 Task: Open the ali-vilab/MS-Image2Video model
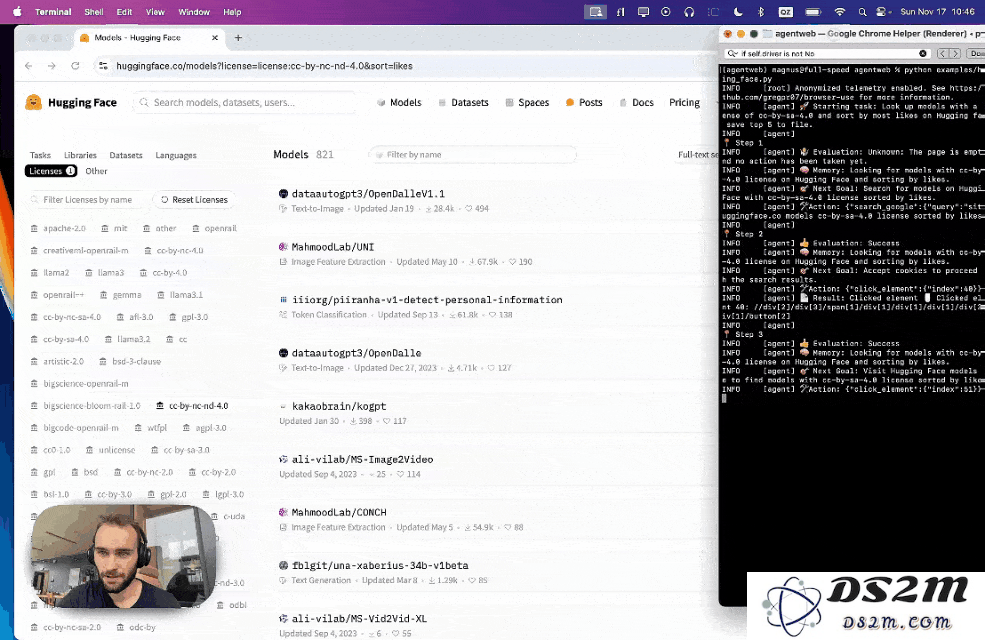click(362, 460)
